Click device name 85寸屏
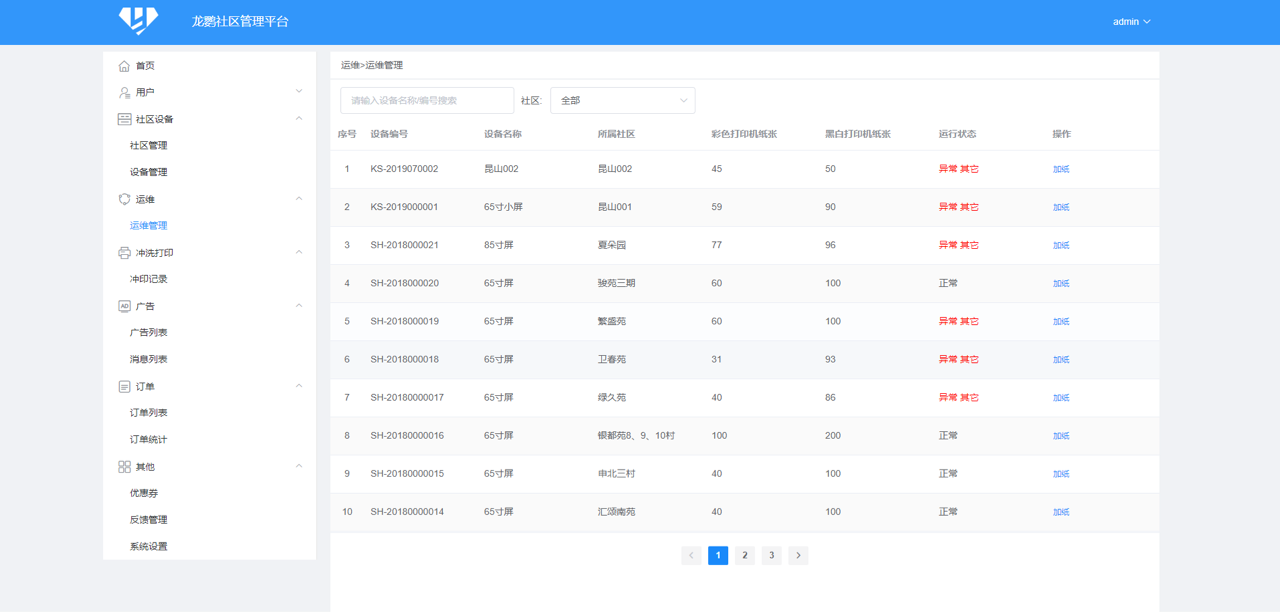Viewport: 1280px width, 612px height. tap(499, 245)
